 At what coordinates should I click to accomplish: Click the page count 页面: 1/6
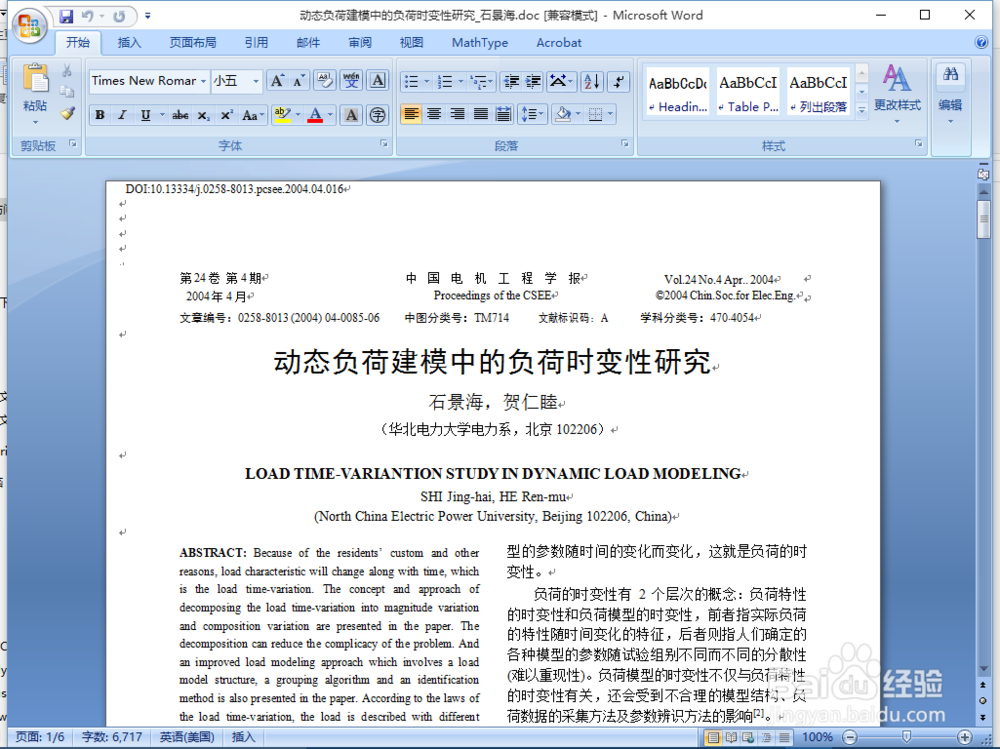pos(40,737)
